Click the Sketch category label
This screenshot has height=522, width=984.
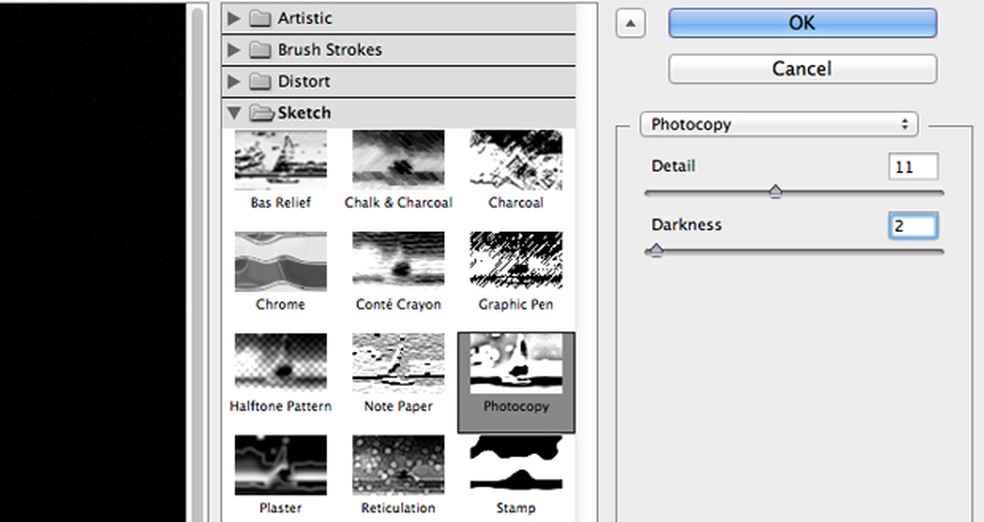(304, 113)
